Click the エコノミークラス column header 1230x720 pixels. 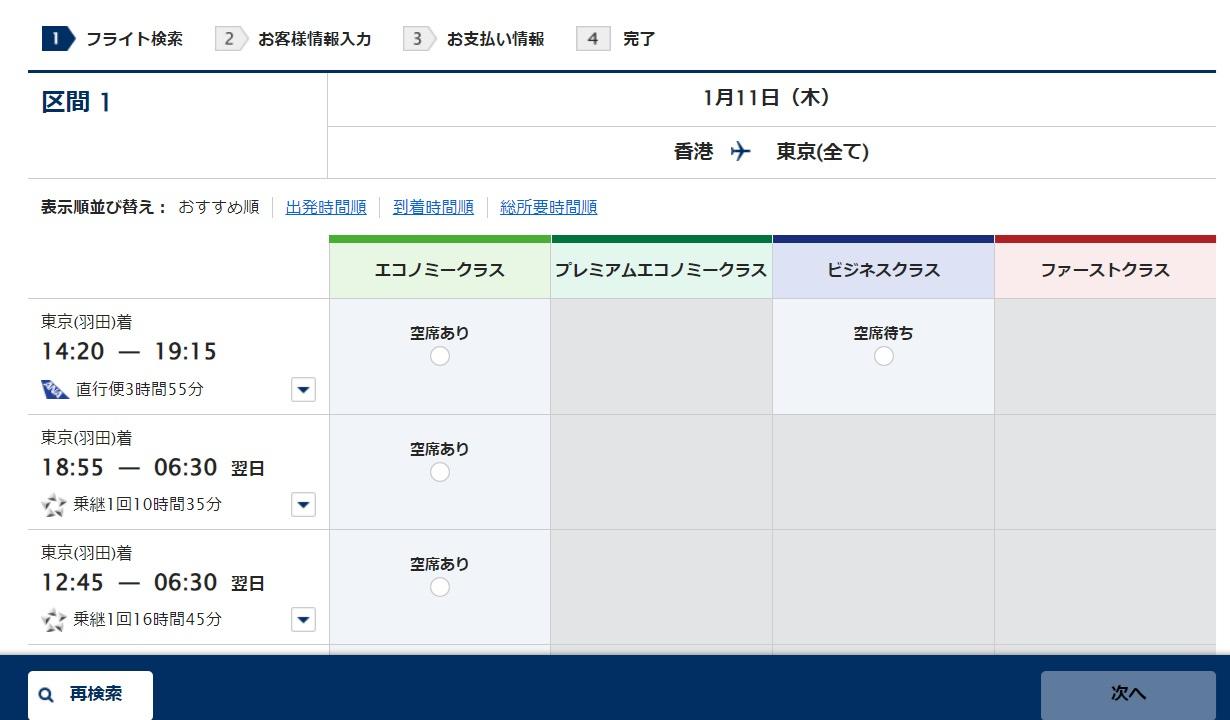click(440, 270)
